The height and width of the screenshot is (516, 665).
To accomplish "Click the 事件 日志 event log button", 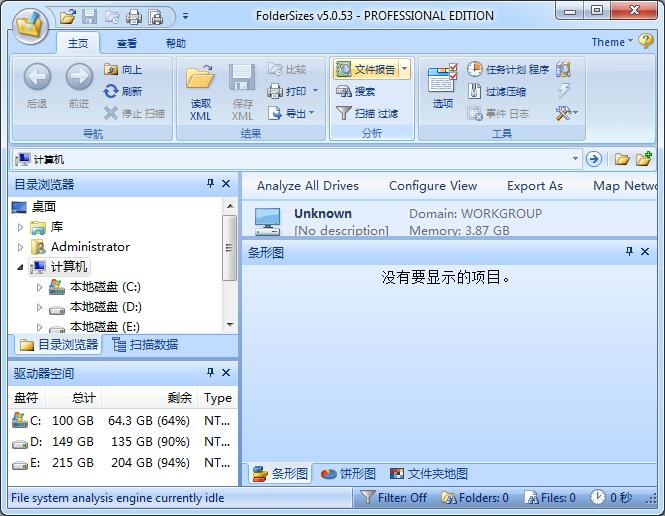I will click(x=498, y=113).
